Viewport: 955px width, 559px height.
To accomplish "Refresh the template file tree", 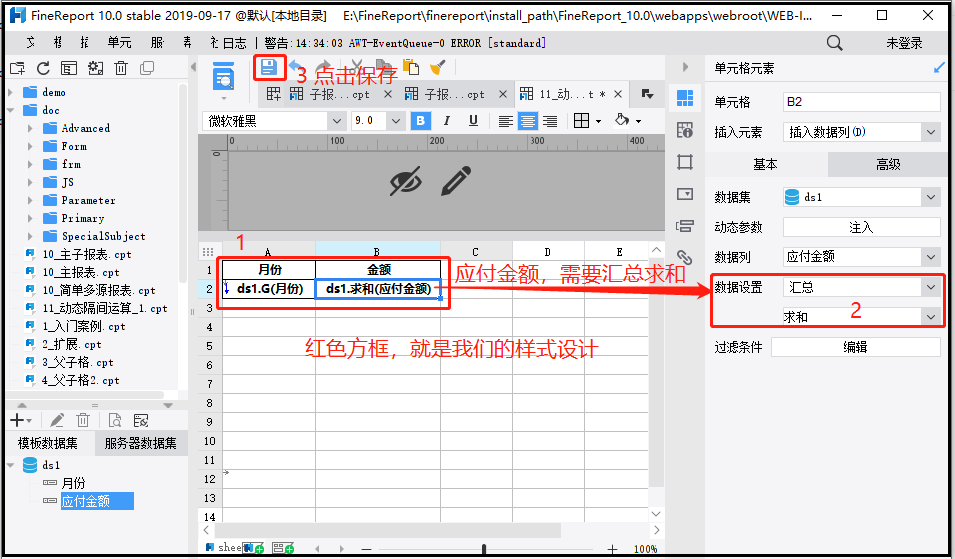I will coord(43,68).
